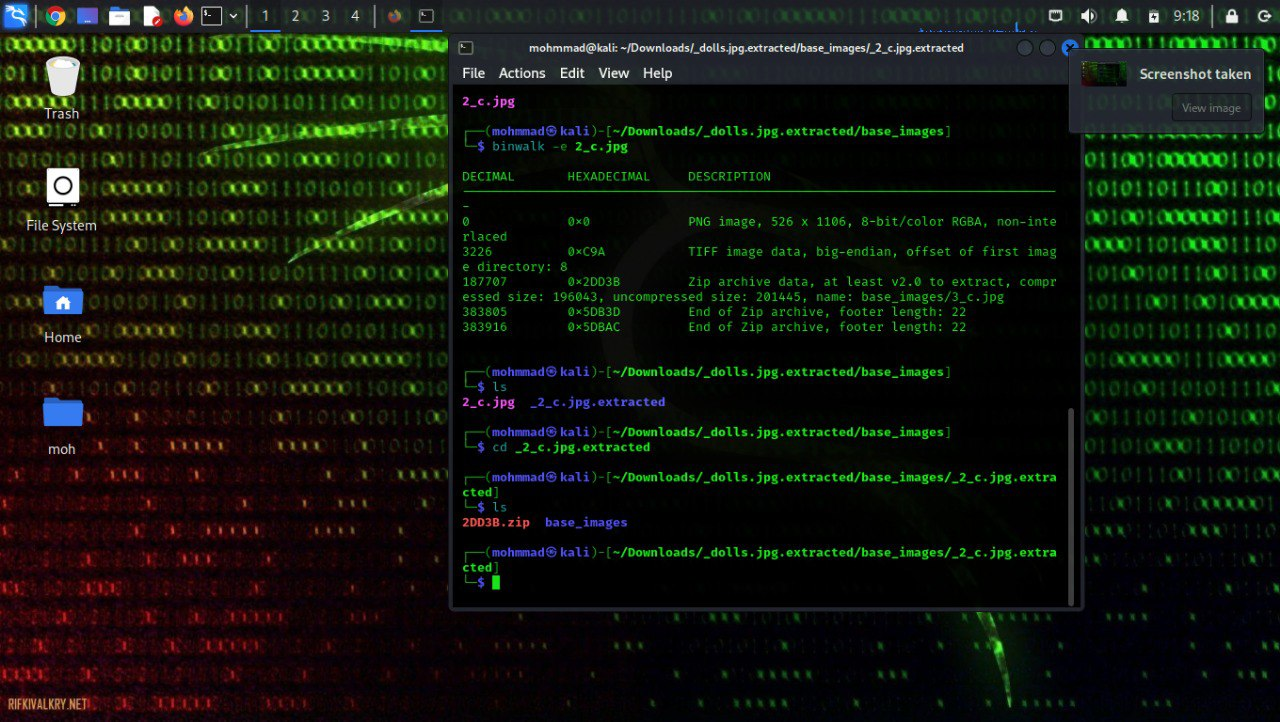Viewport: 1280px width, 722px height.
Task: Open the network connection tray icon
Action: [1056, 16]
